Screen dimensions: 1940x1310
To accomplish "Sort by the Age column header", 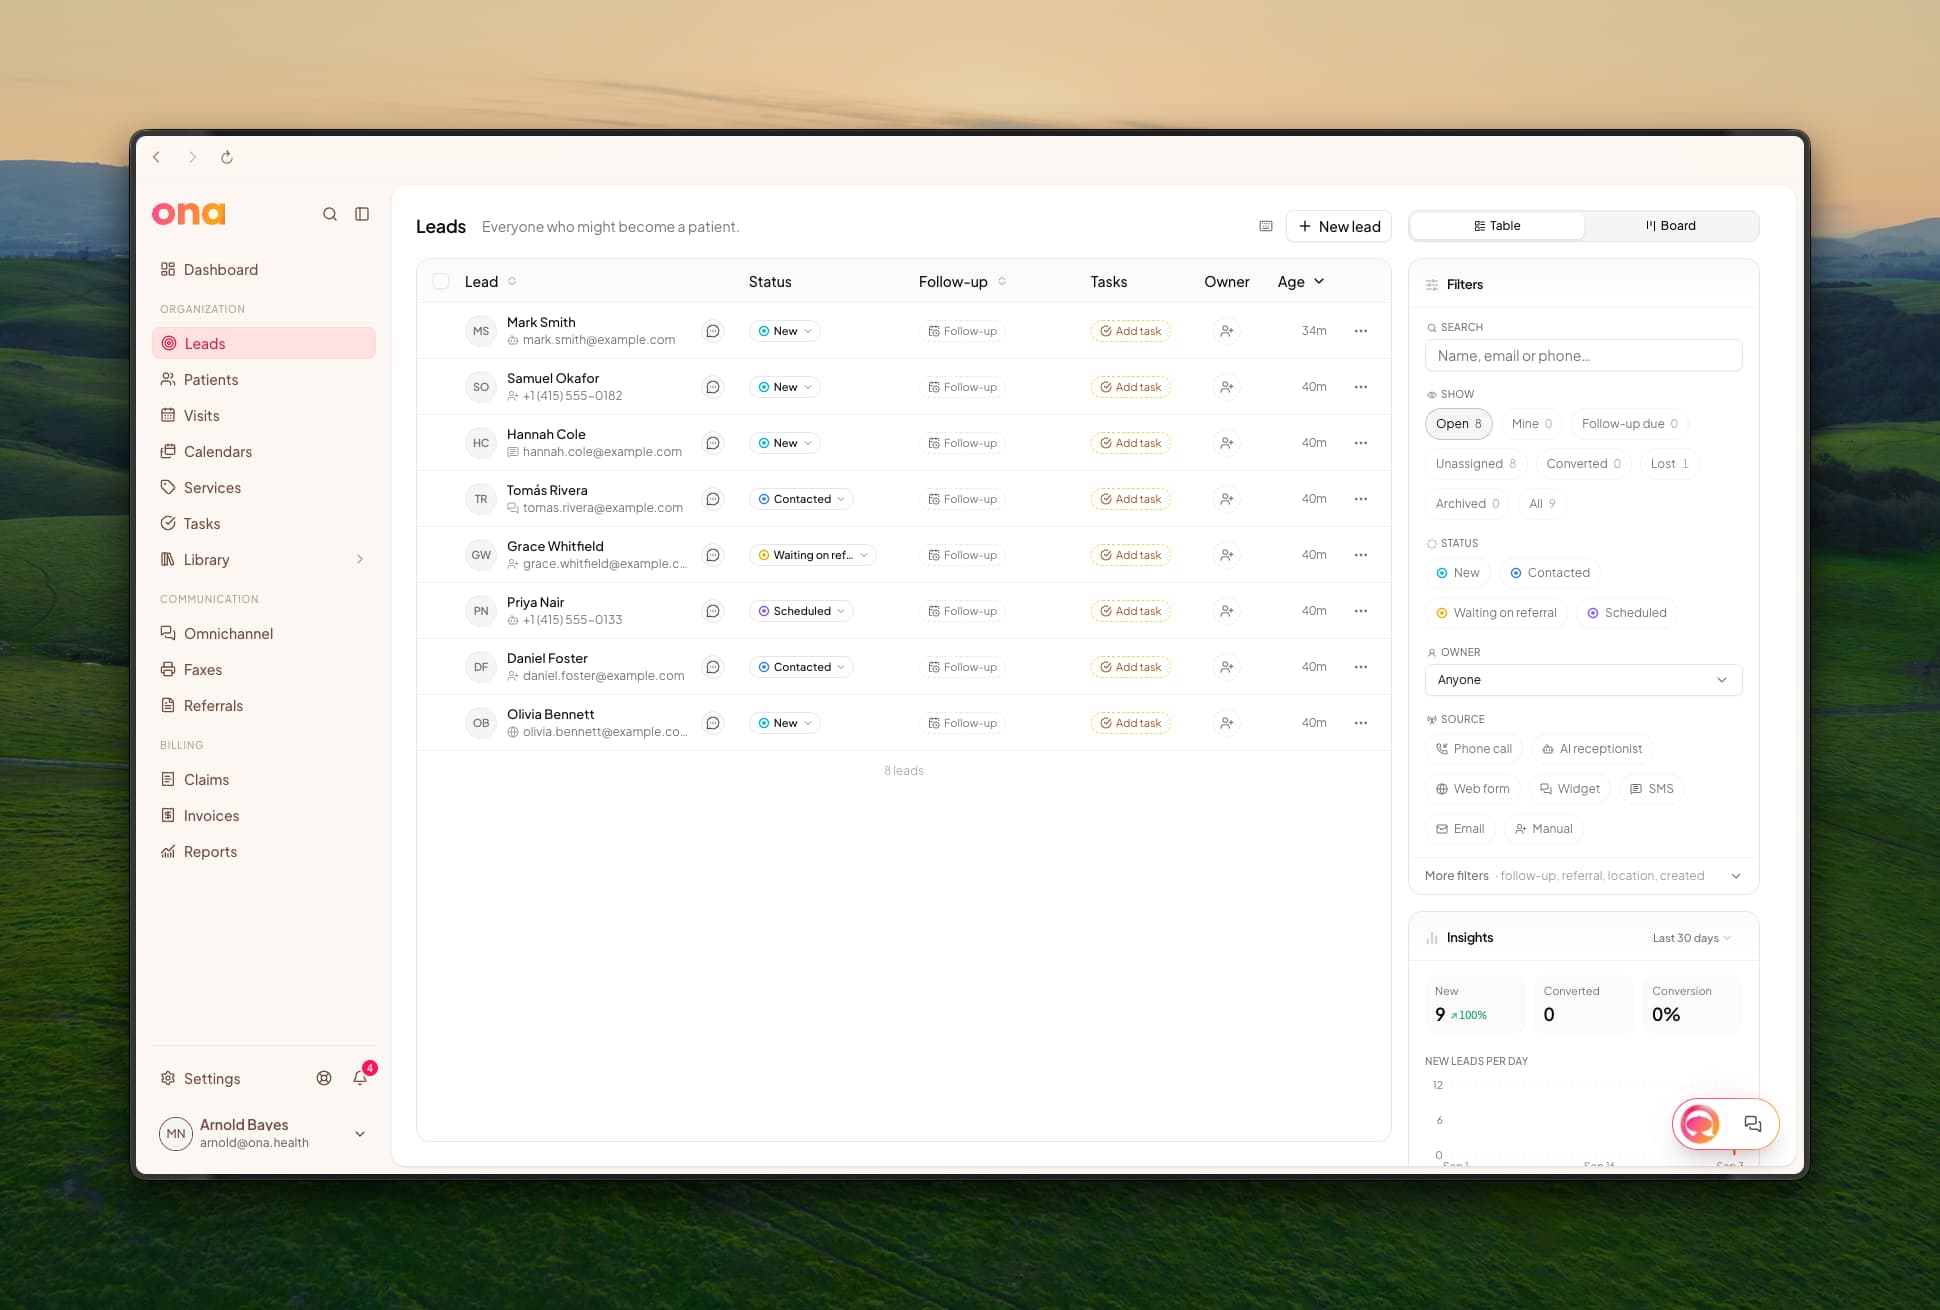I will tap(1301, 282).
